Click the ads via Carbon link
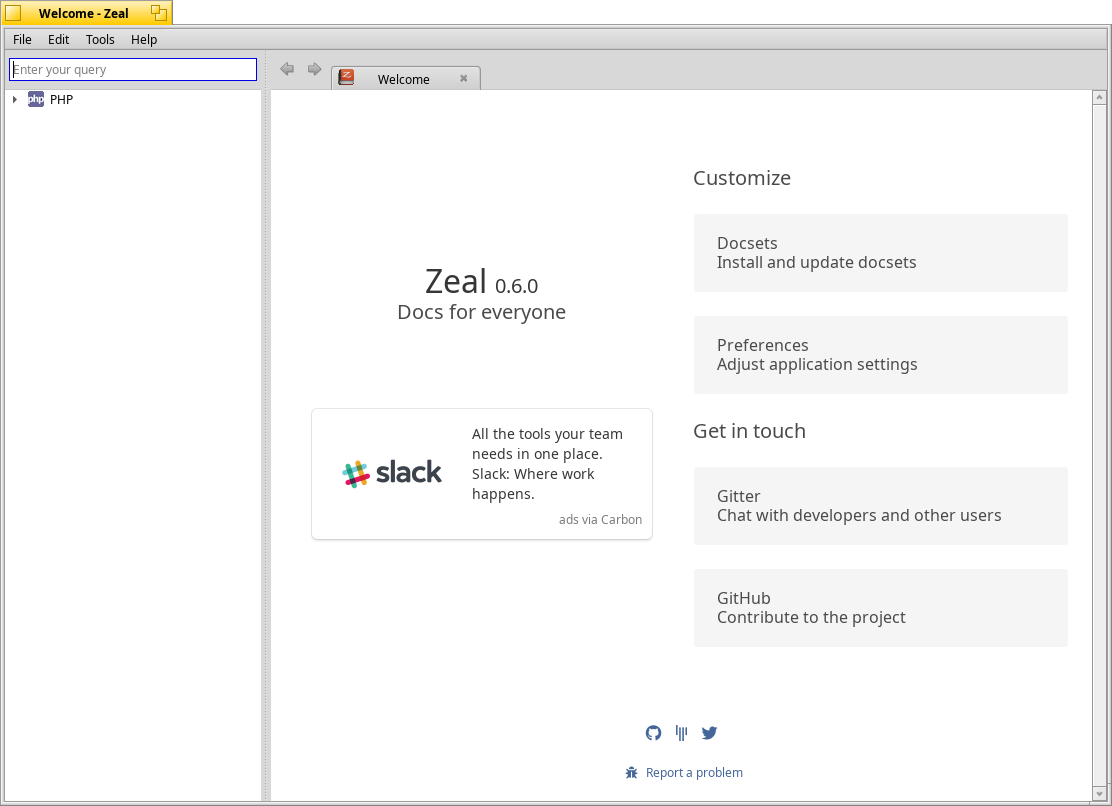Screen dimensions: 1112x806 click(600, 520)
